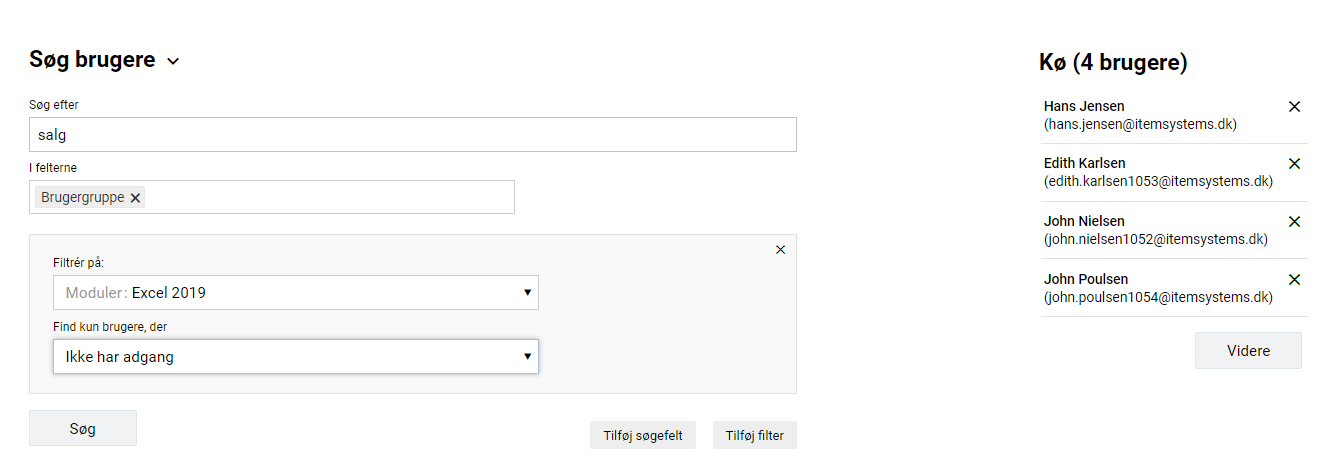Screen dimensions: 1335x467
Task: Open the Moduler Excel 2019 dropdown
Action: tap(295, 293)
